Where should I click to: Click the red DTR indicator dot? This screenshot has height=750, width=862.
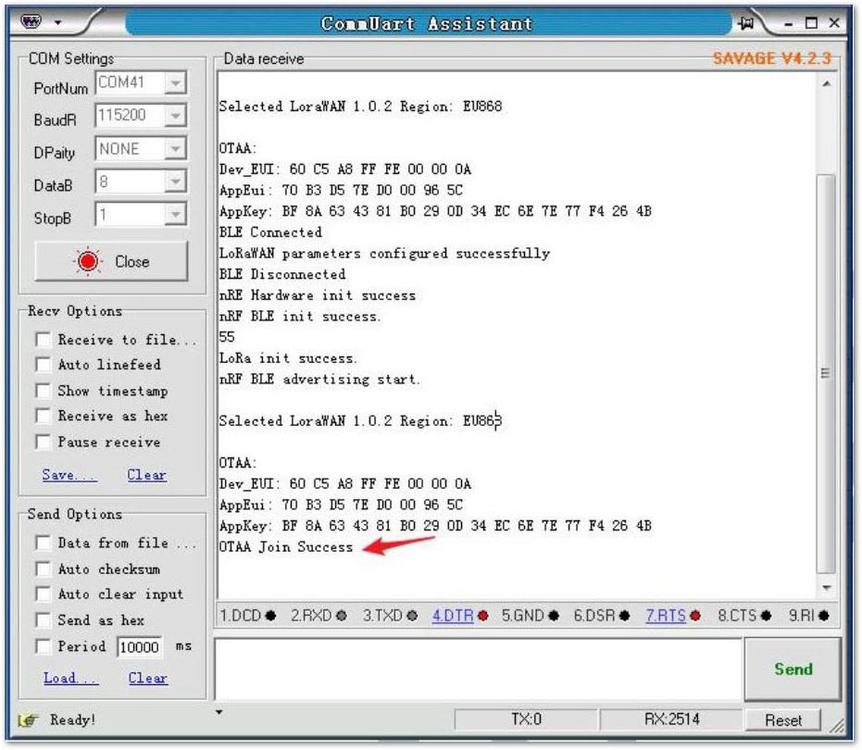click(x=483, y=616)
